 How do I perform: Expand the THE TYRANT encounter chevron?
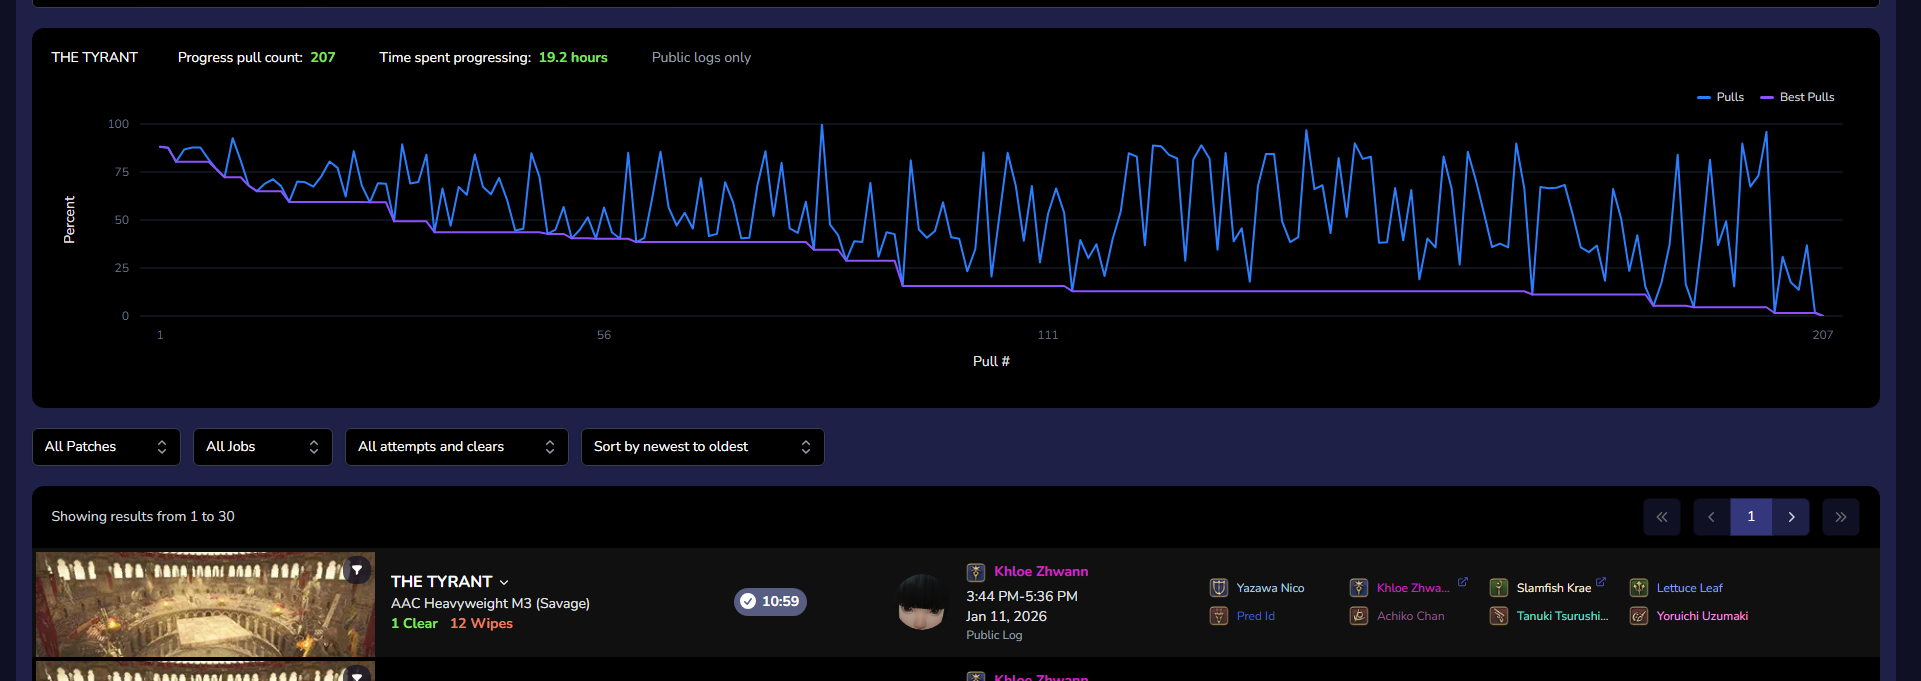coord(504,583)
